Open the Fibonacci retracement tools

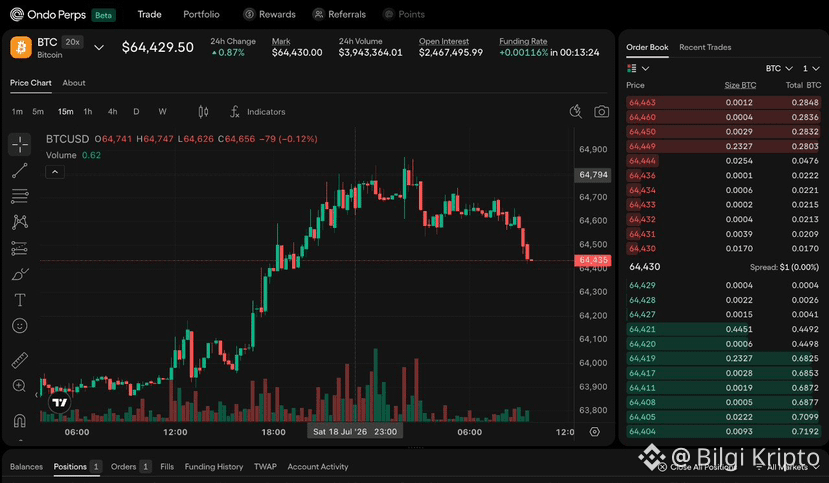[x=20, y=196]
